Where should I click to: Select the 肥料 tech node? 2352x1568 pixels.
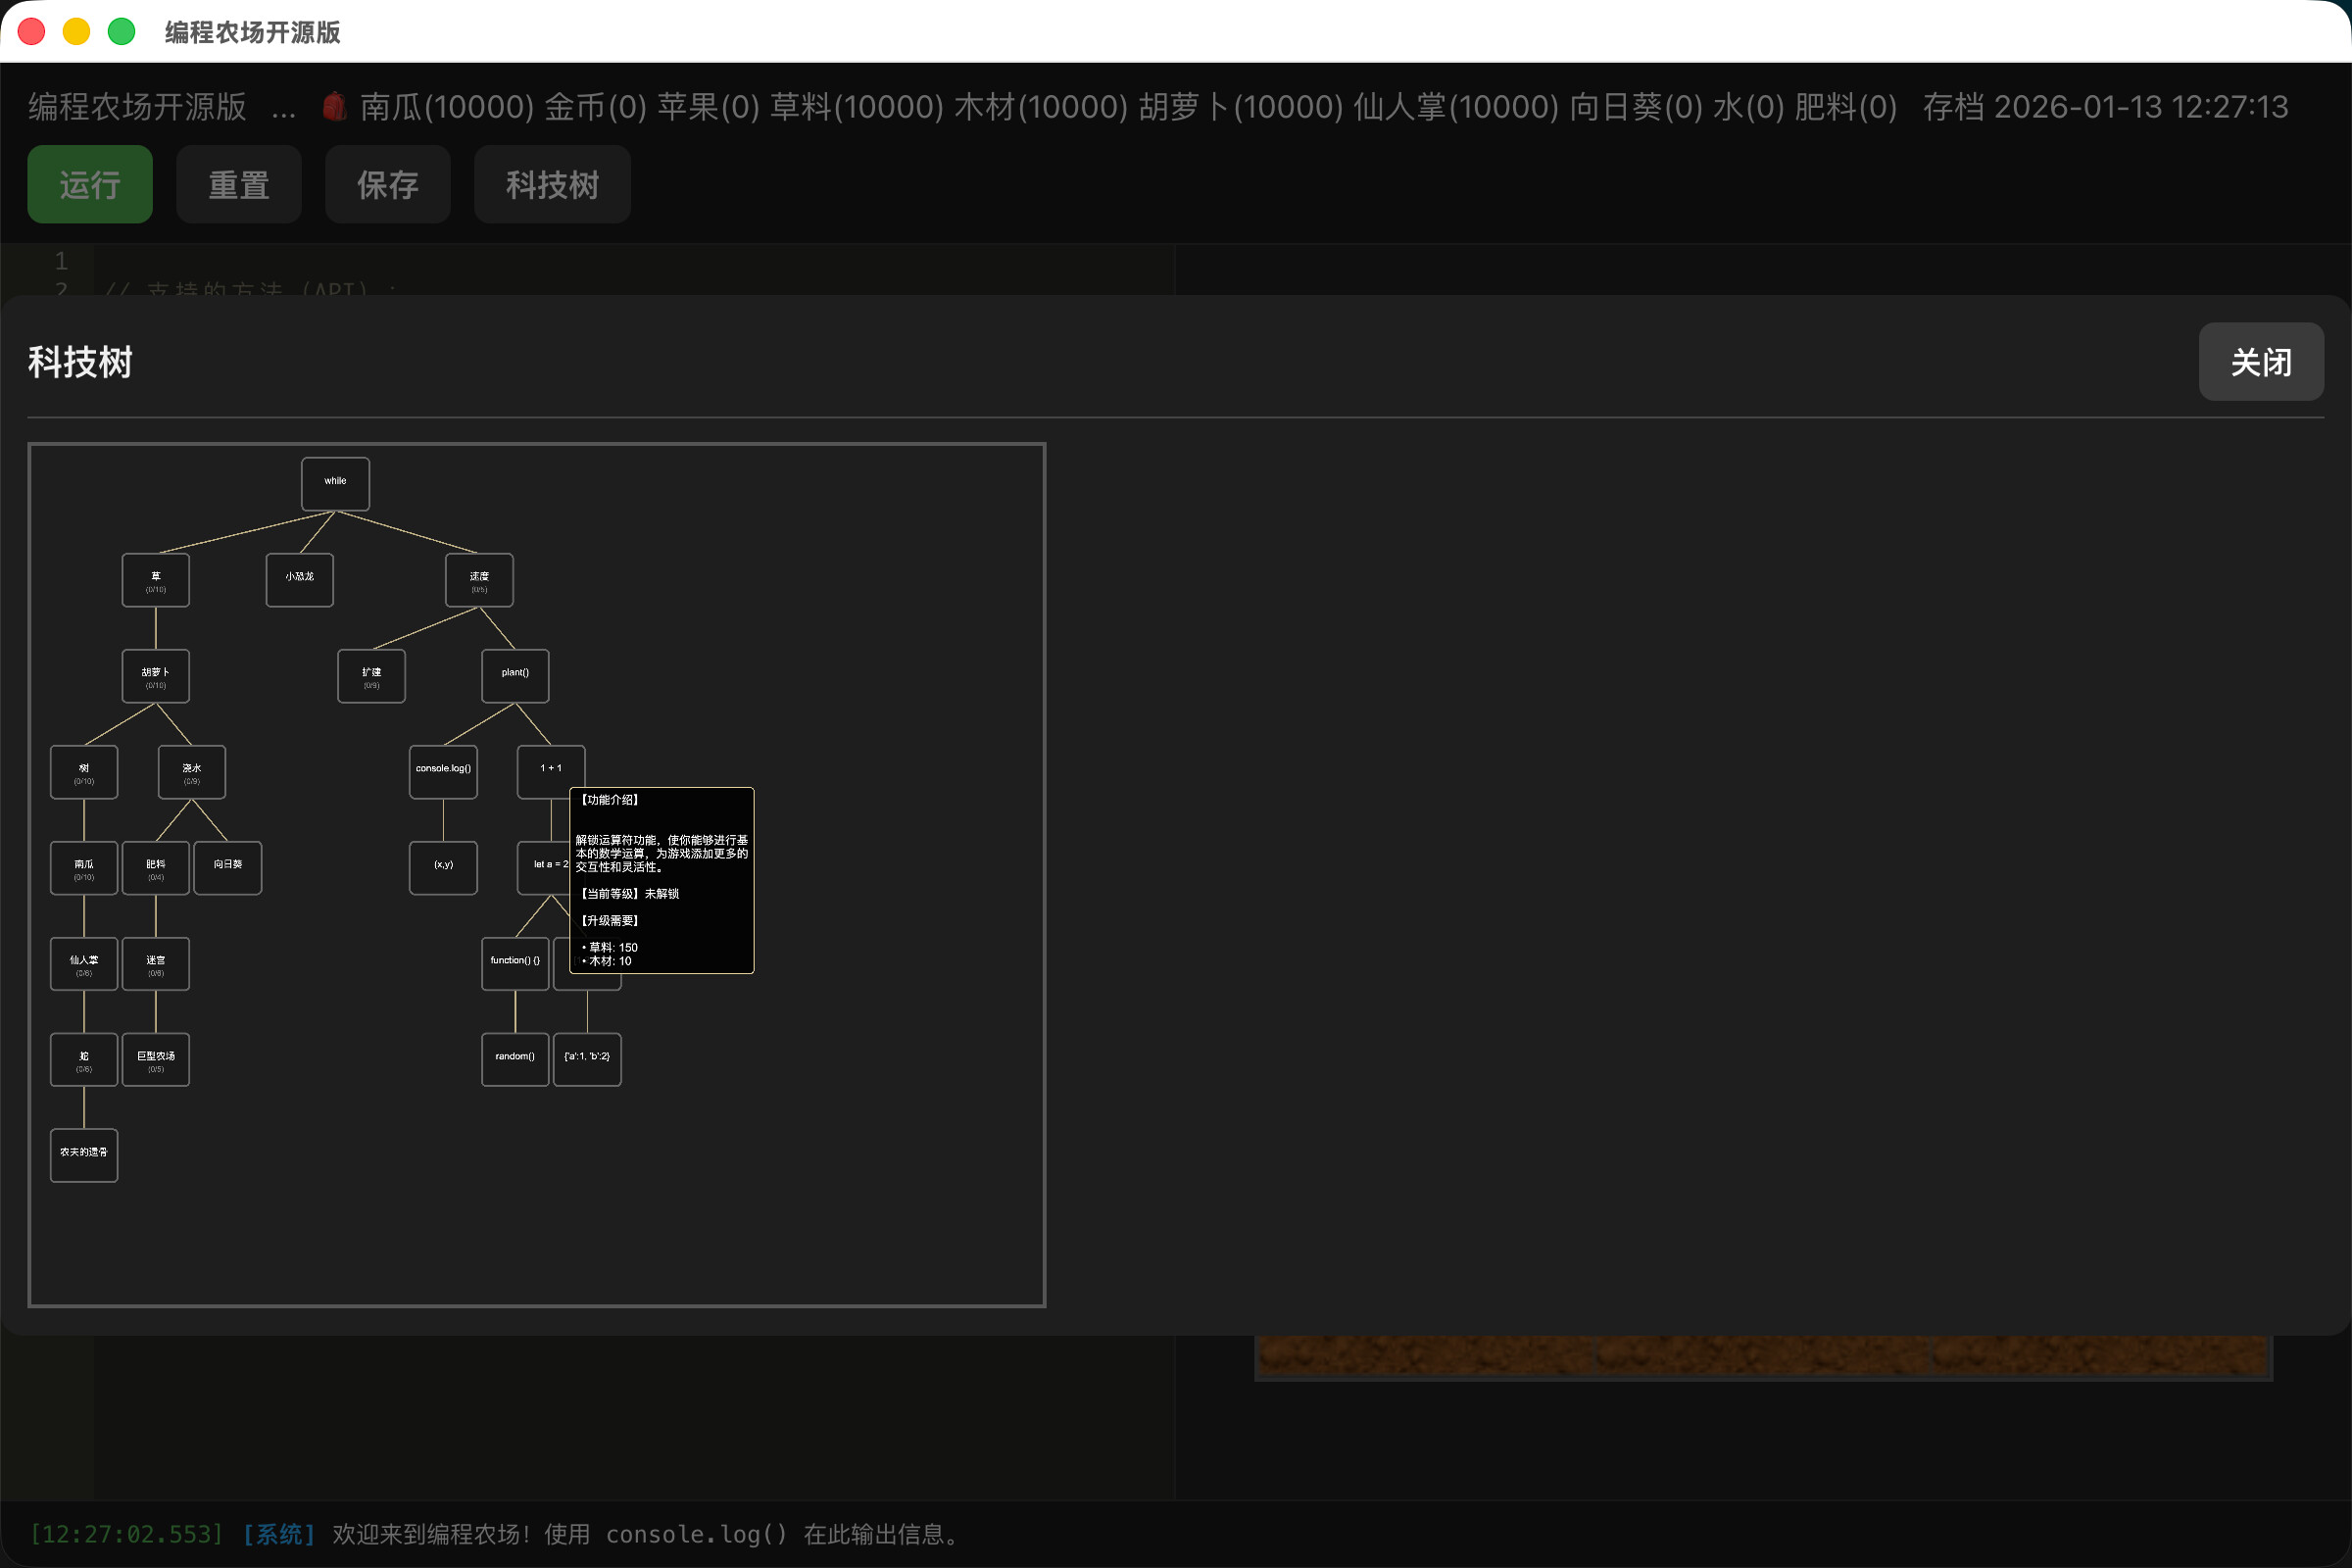(155, 868)
